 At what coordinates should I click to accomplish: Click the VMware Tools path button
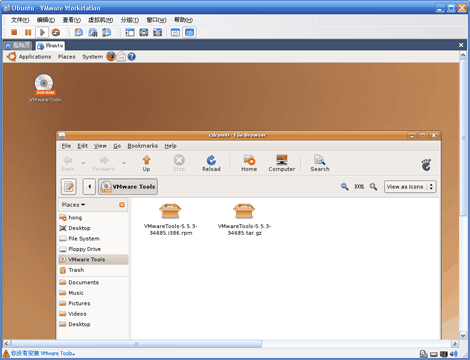(x=128, y=187)
